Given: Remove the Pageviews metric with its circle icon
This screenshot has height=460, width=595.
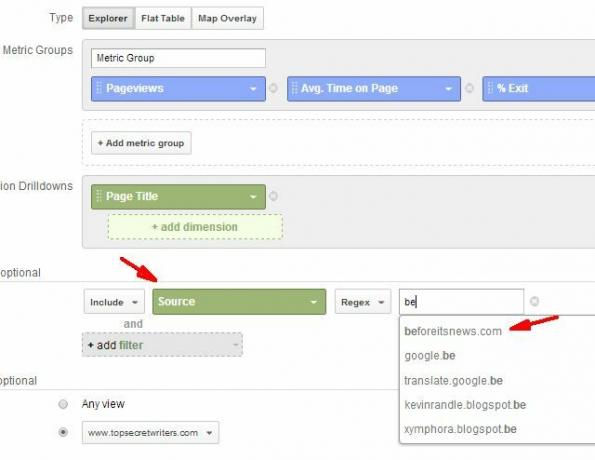Looking at the screenshot, I should 273,88.
